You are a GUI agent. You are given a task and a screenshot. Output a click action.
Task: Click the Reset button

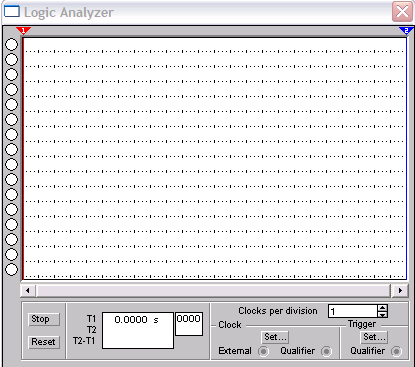[x=44, y=342]
